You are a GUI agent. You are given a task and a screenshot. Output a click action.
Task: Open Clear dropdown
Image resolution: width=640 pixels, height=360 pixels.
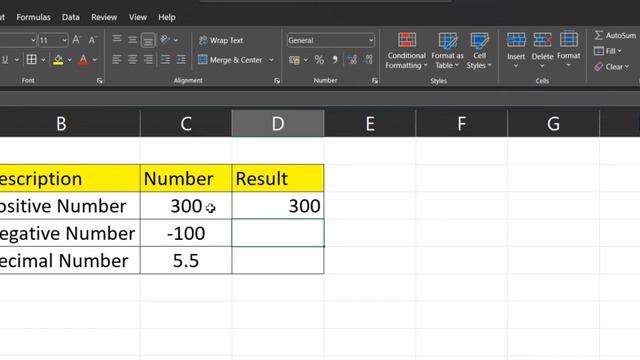[611, 67]
